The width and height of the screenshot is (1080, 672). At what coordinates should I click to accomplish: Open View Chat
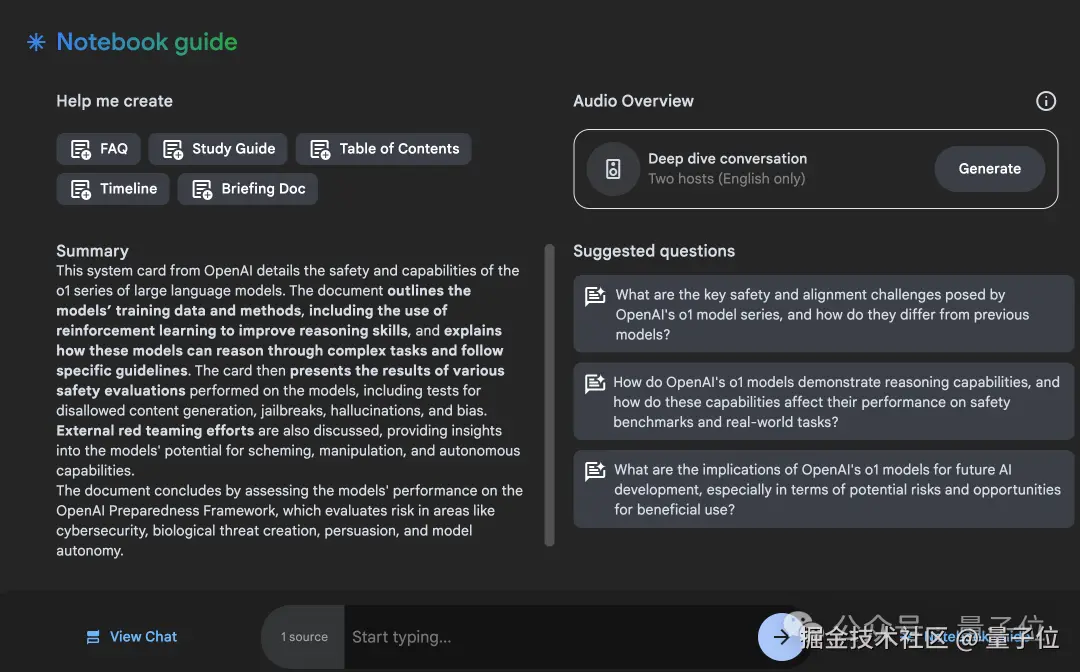click(132, 637)
